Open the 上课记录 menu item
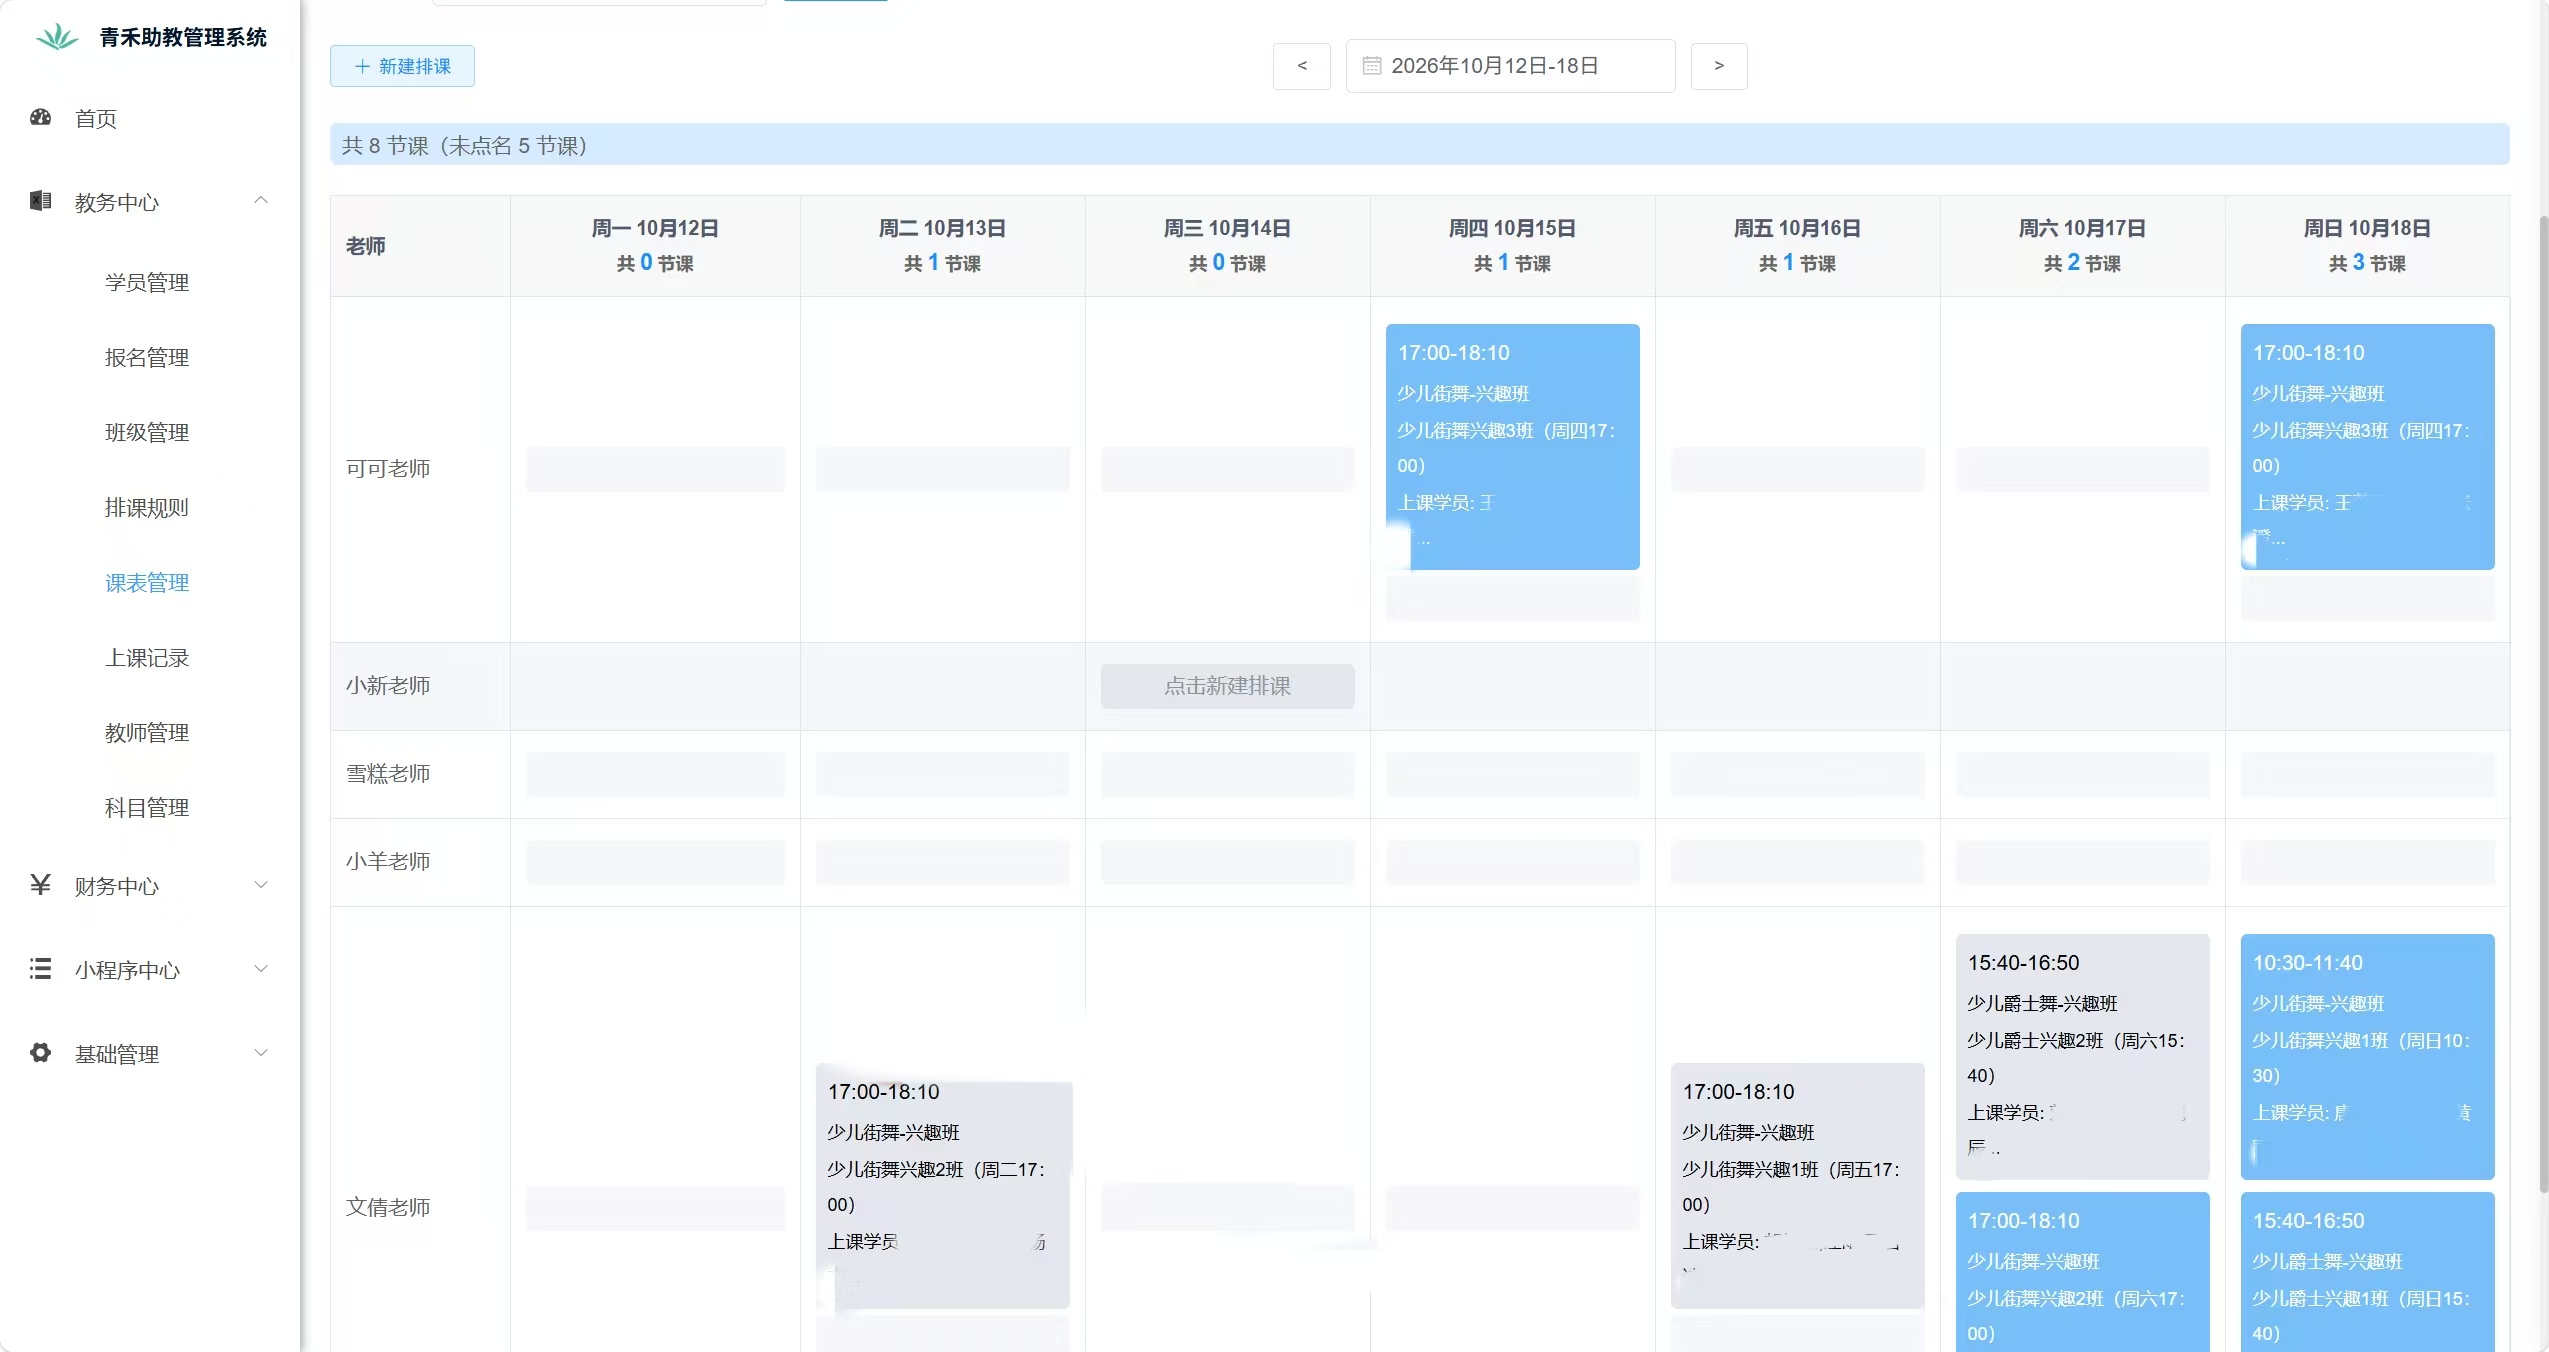Viewport: 2549px width, 1352px height. click(x=147, y=658)
